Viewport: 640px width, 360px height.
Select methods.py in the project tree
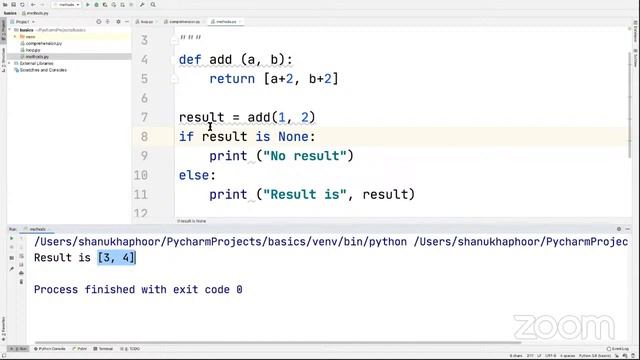37,57
